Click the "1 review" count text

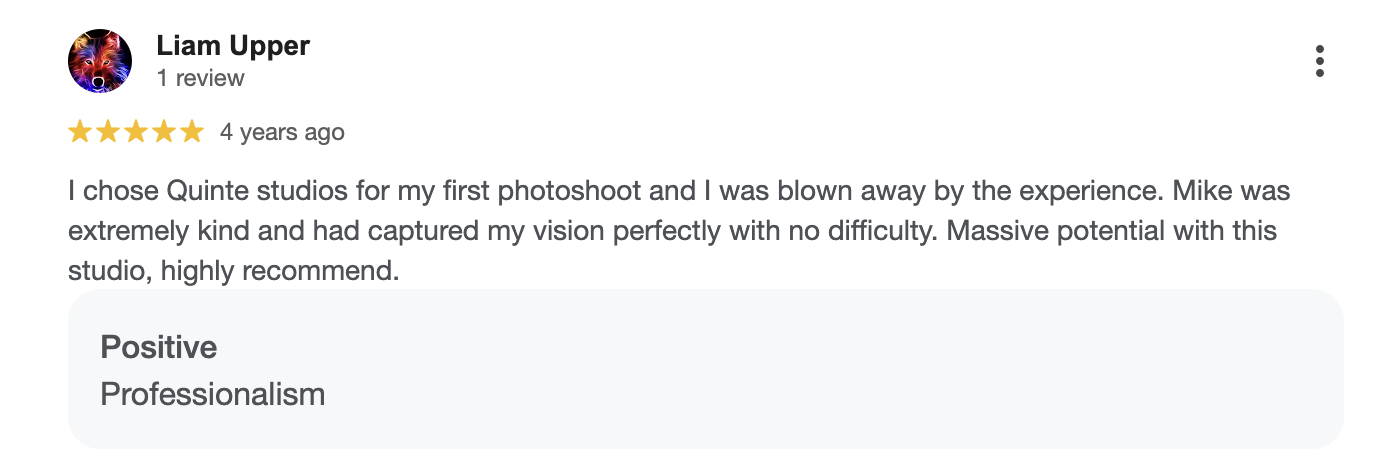coord(200,78)
